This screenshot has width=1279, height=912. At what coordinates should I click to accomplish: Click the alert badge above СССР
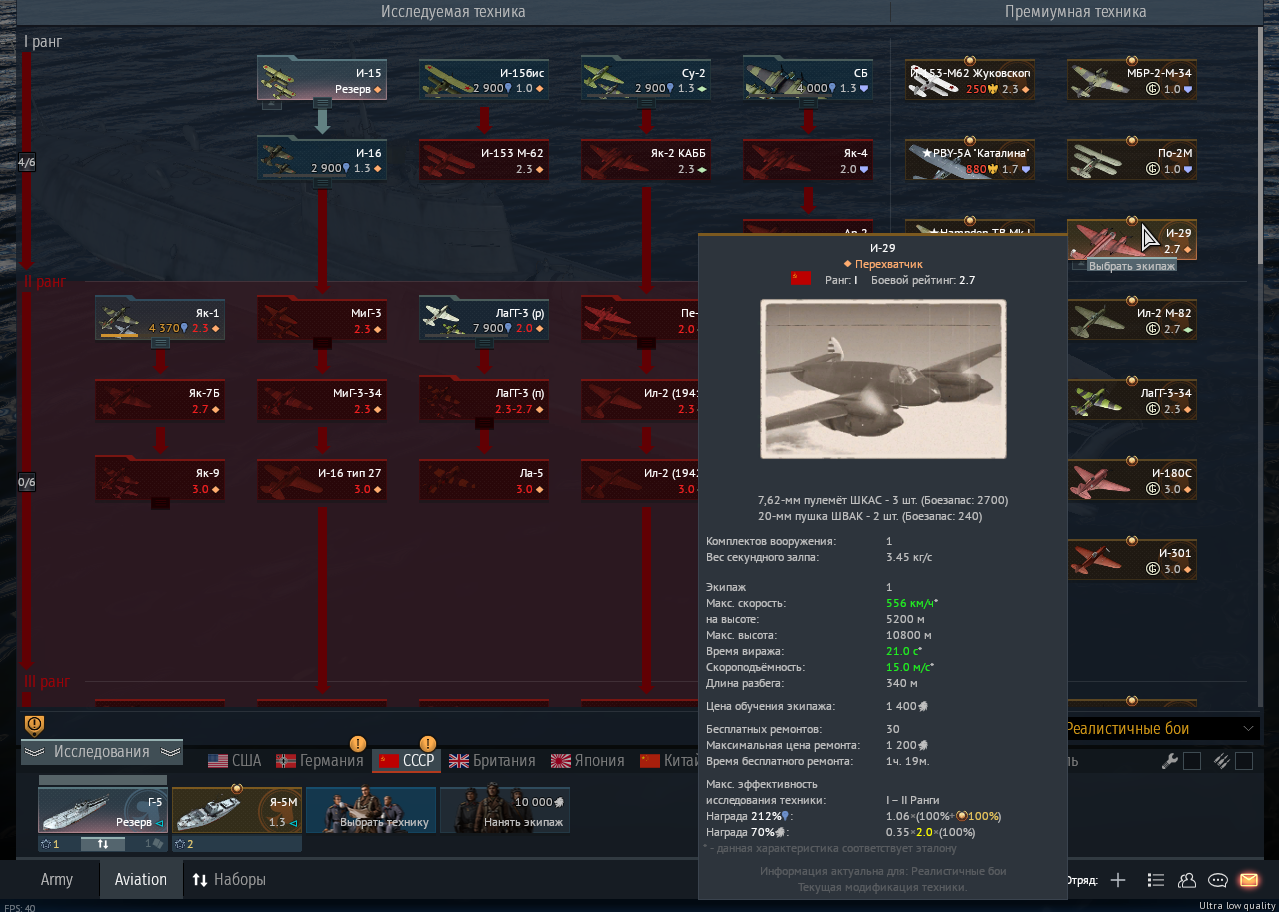[428, 743]
